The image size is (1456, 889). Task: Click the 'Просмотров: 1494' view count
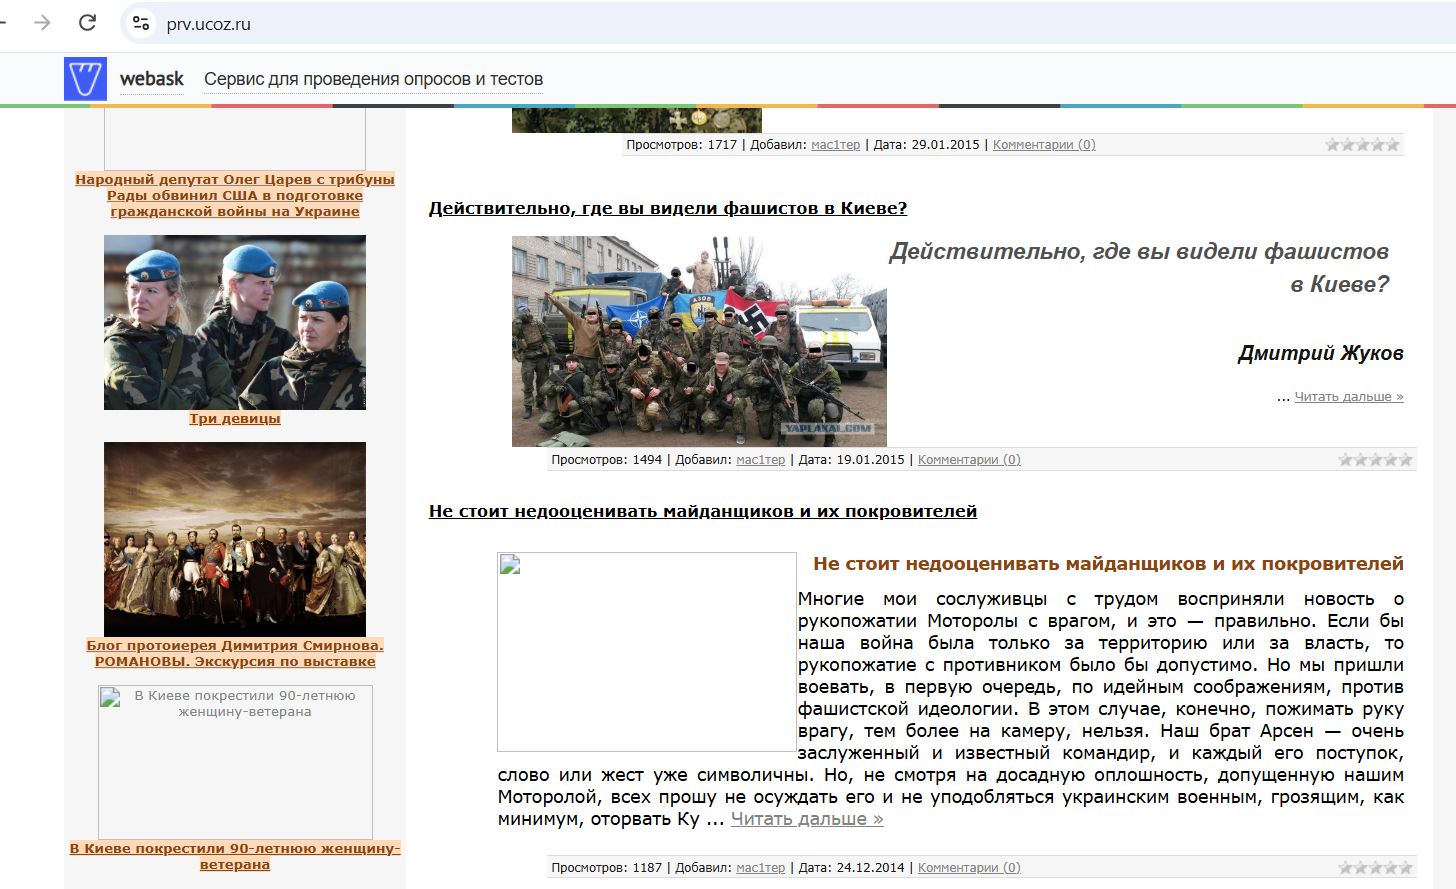(x=606, y=460)
